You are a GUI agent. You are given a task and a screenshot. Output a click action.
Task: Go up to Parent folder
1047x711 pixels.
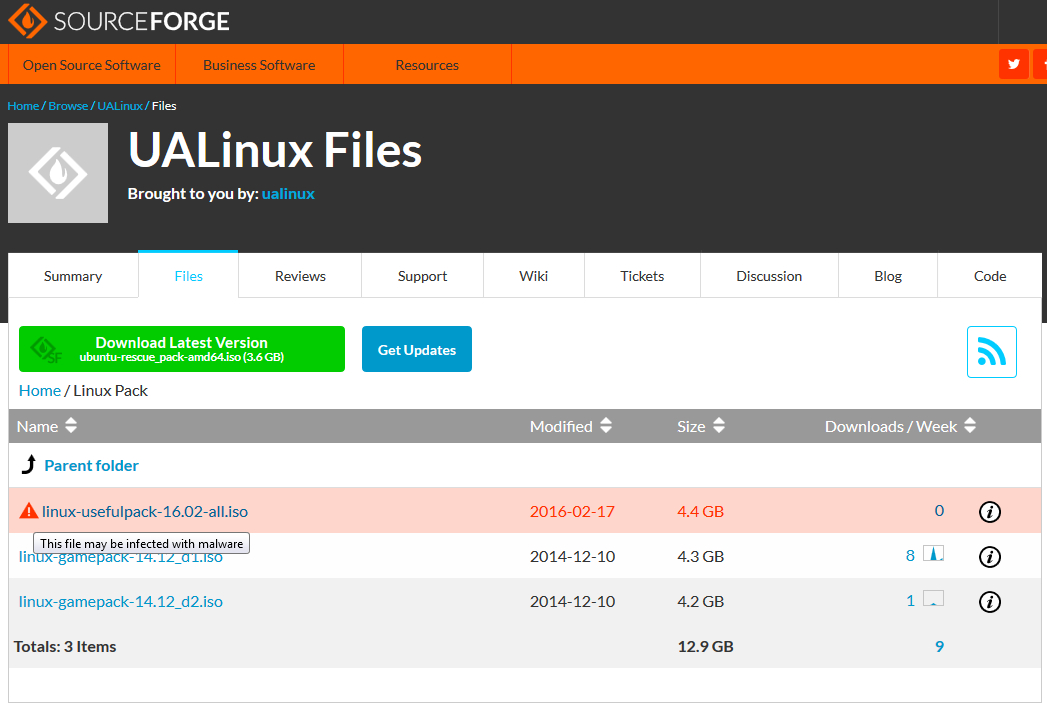coord(91,466)
